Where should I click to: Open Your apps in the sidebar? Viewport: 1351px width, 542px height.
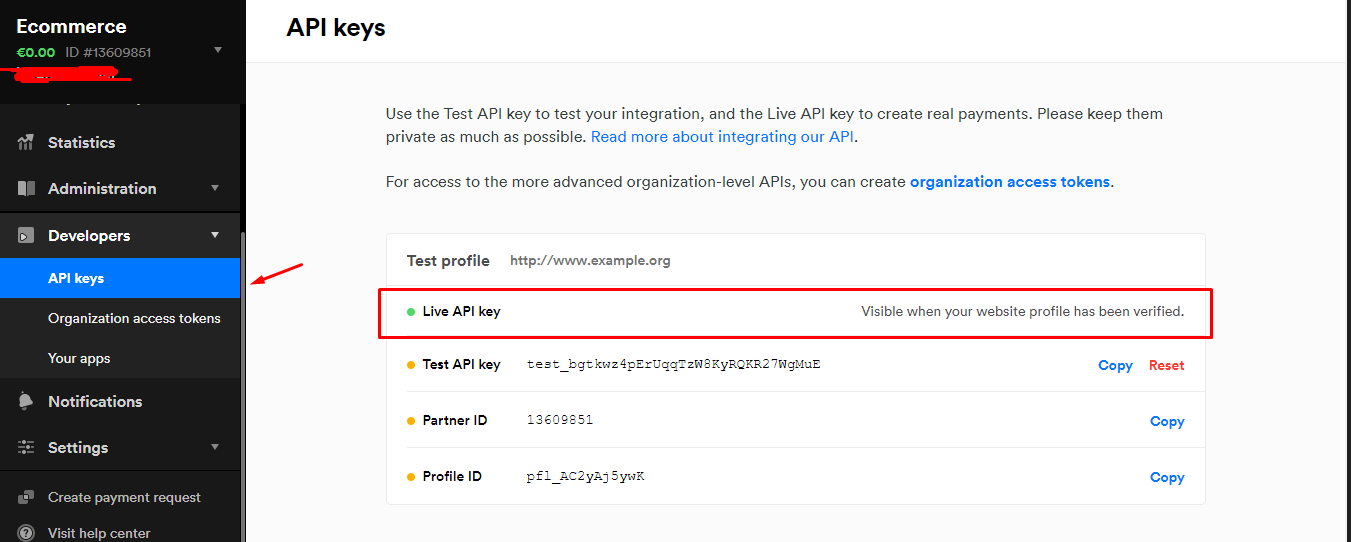click(79, 358)
